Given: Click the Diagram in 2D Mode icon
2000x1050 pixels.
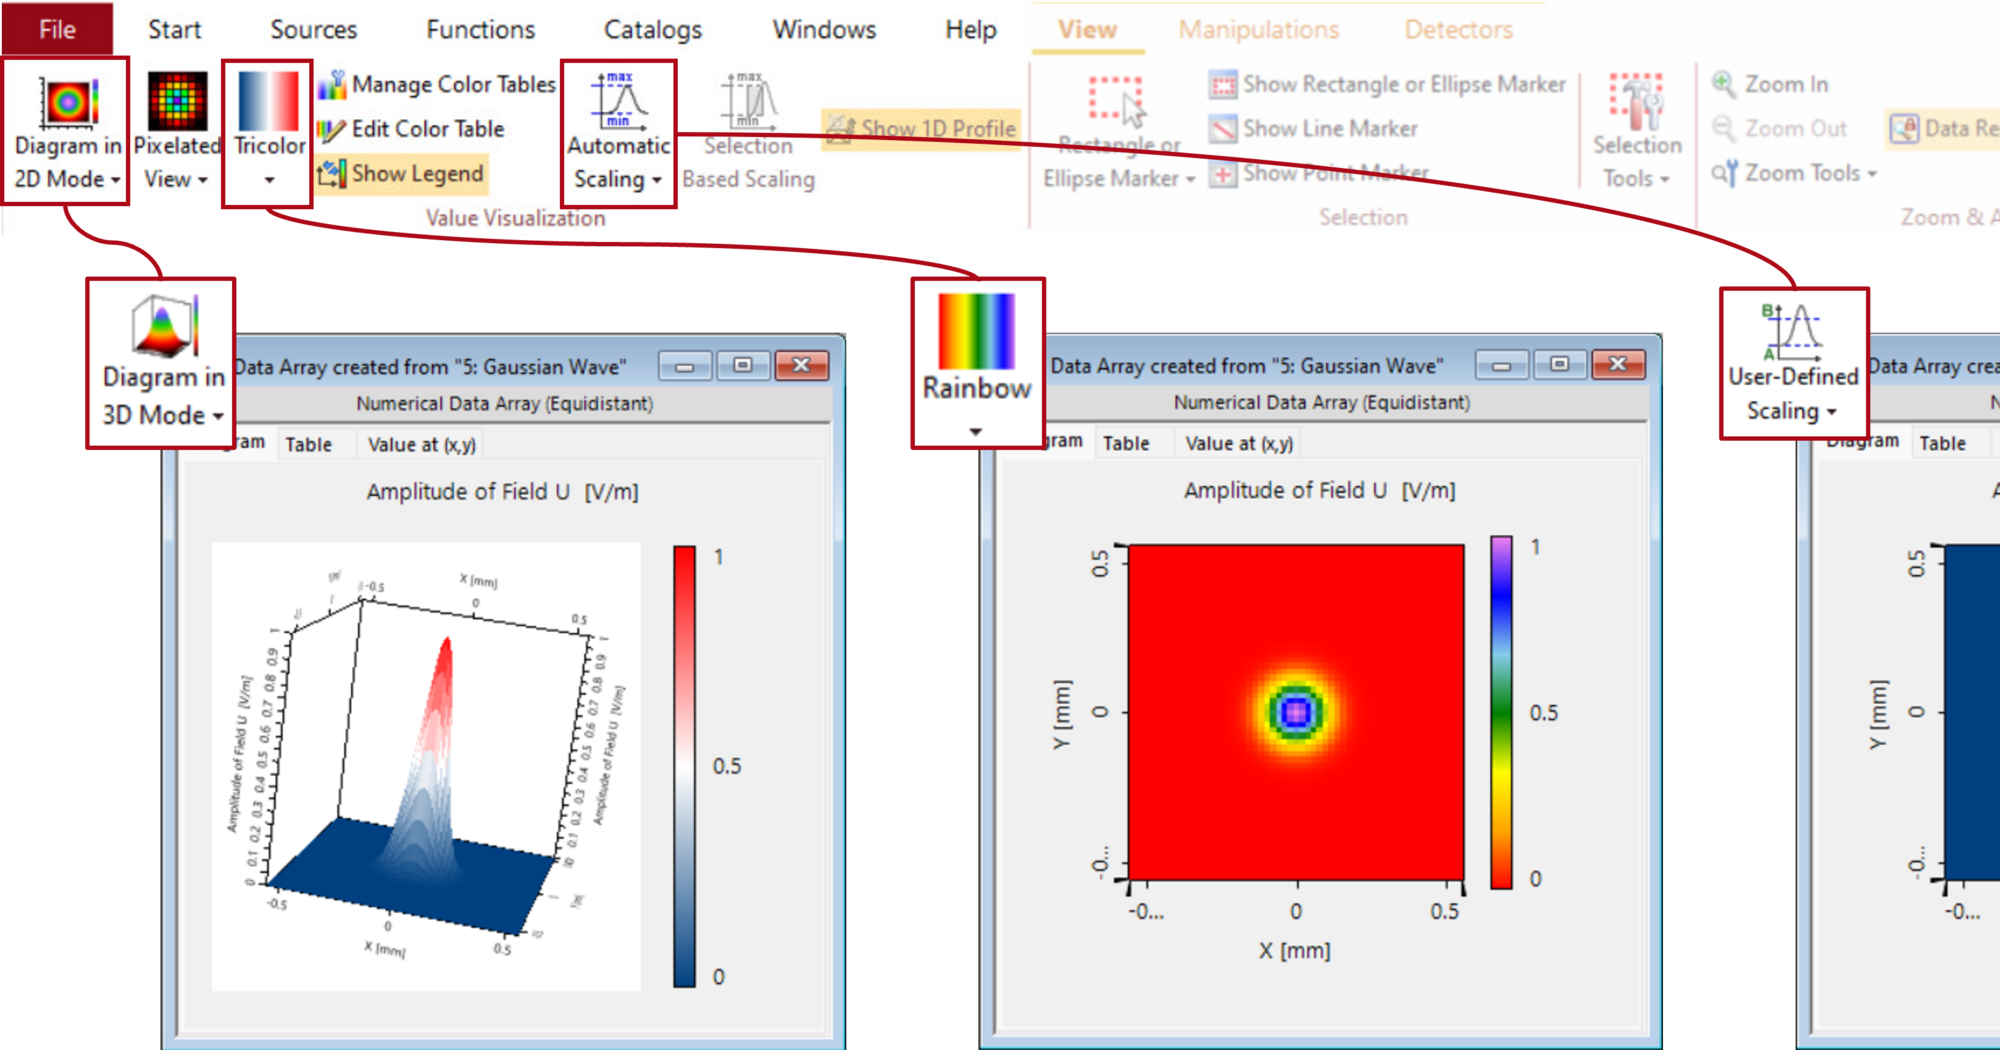Looking at the screenshot, I should 67,103.
